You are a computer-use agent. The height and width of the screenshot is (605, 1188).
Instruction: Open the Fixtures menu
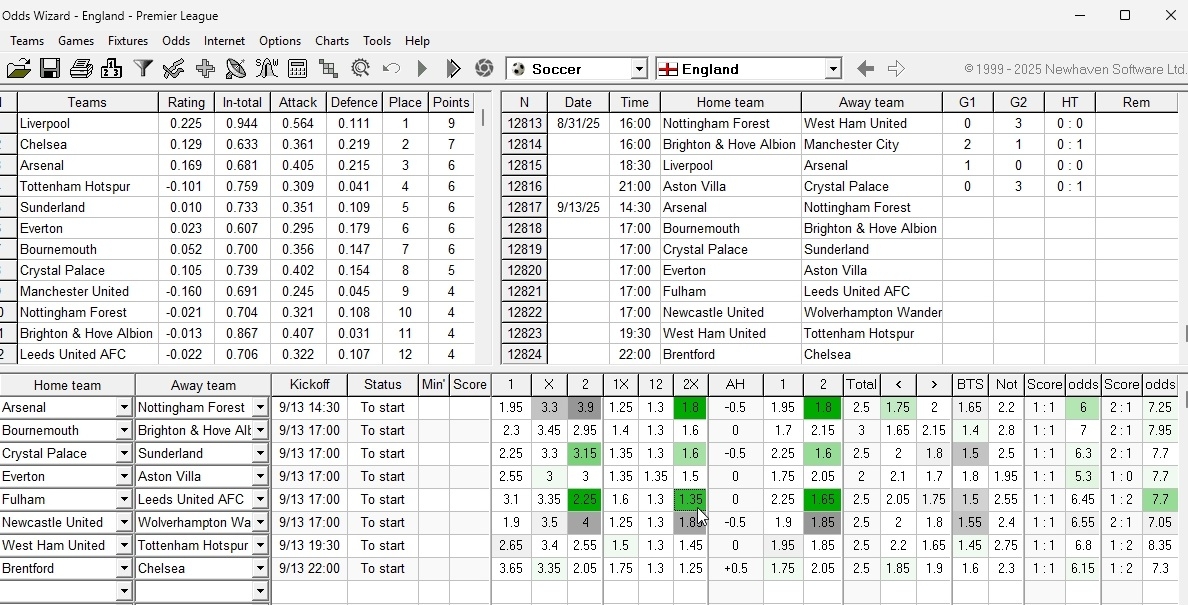[x=127, y=41]
